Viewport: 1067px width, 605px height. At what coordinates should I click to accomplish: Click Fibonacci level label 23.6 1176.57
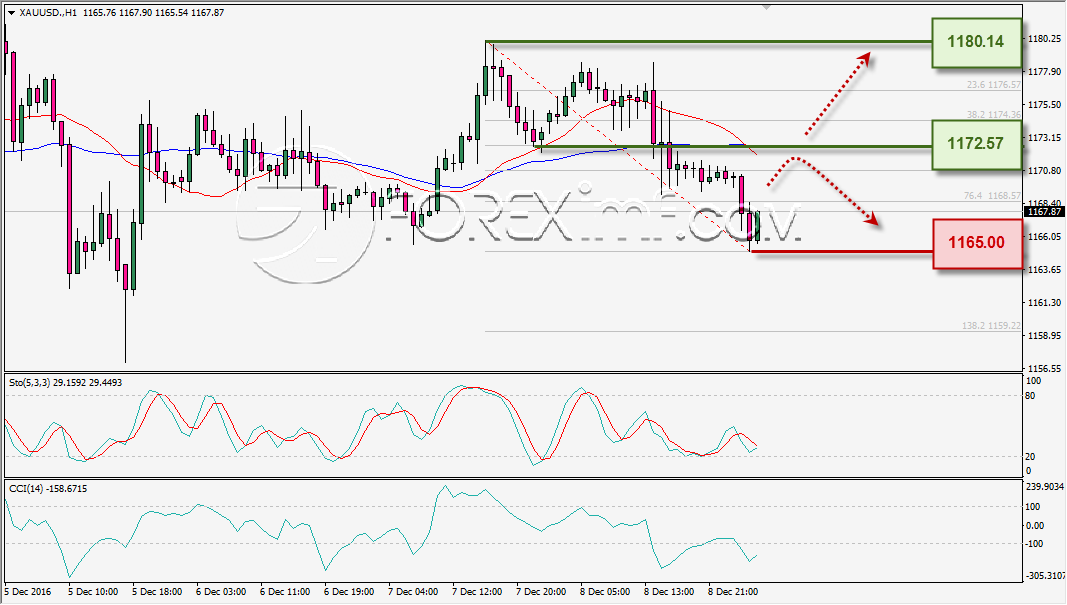[994, 85]
